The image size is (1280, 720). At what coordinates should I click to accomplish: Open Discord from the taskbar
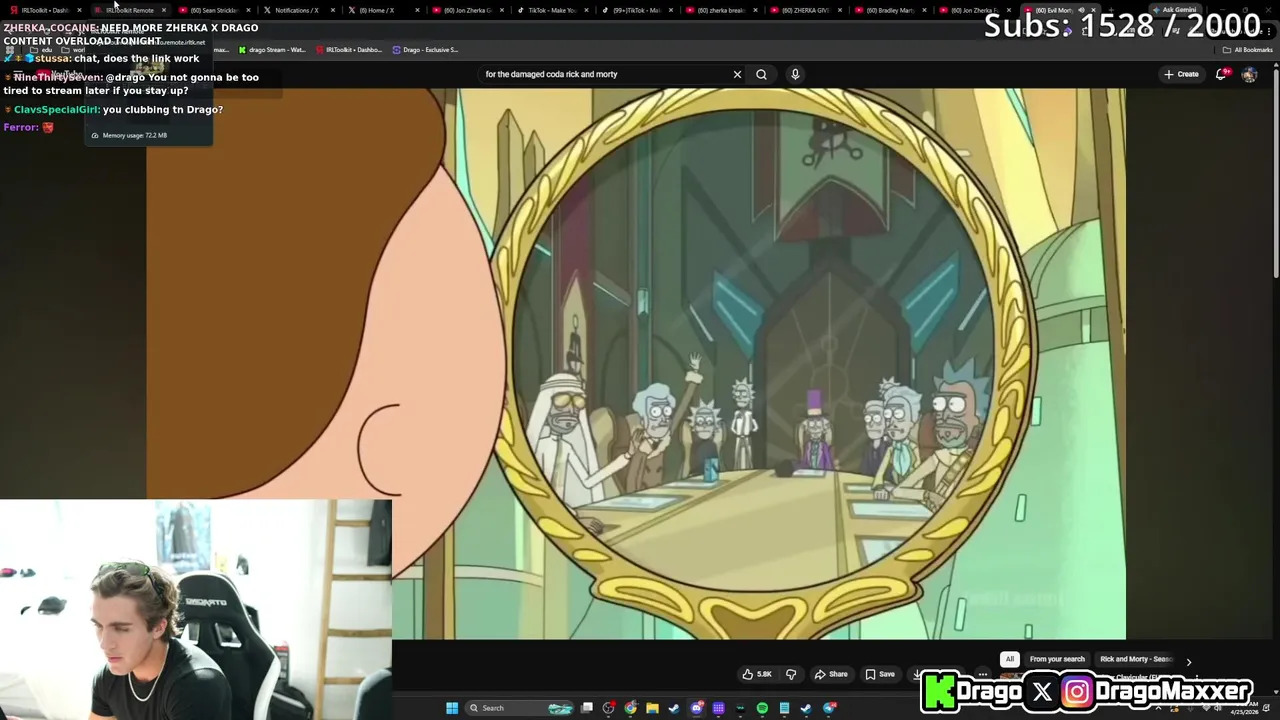(x=697, y=708)
